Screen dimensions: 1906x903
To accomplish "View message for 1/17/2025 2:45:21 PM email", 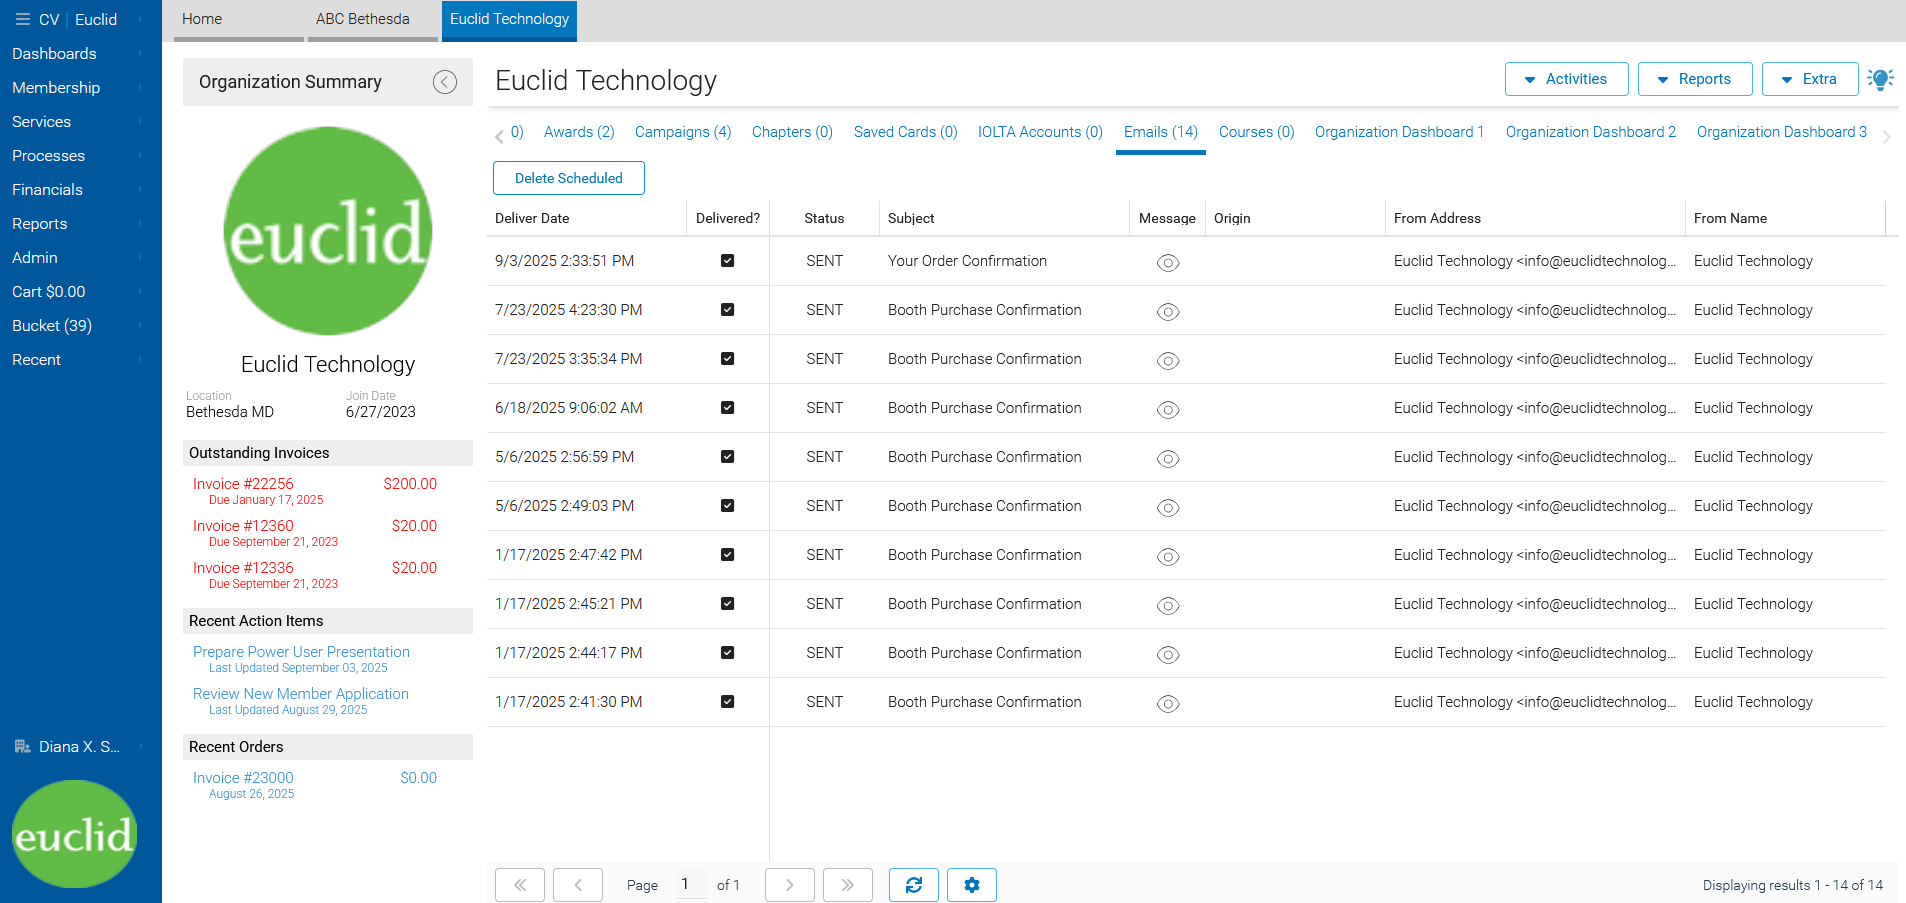I will (1168, 605).
